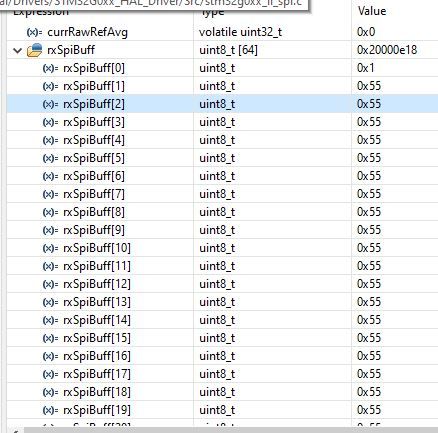
Task: Select rxSpiBuff[4] row
Action: click(222, 140)
